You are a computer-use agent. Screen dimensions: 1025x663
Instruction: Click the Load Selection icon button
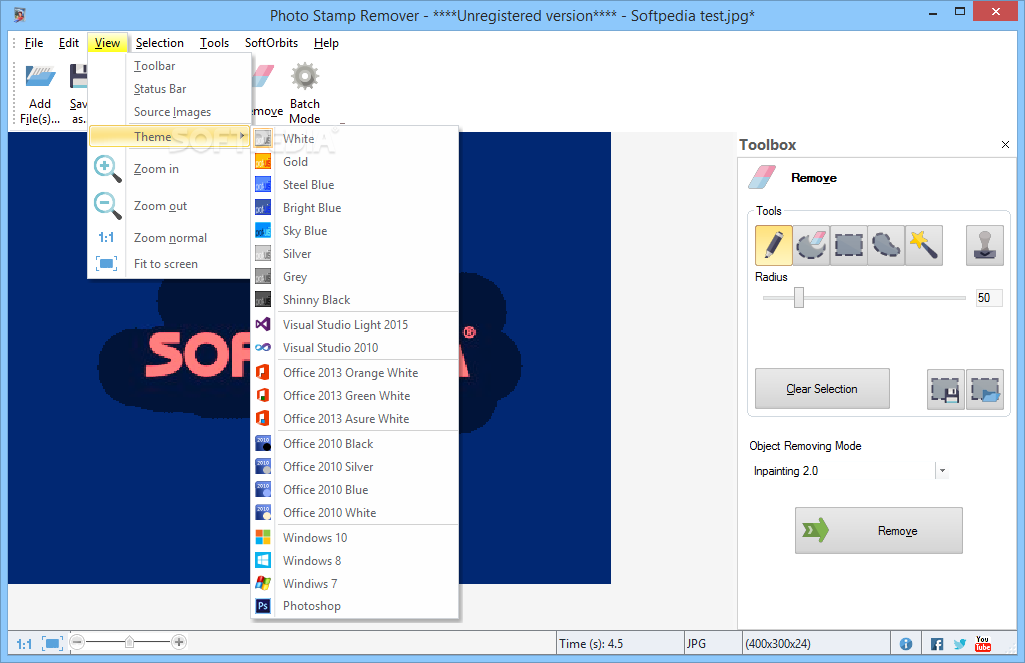984,390
